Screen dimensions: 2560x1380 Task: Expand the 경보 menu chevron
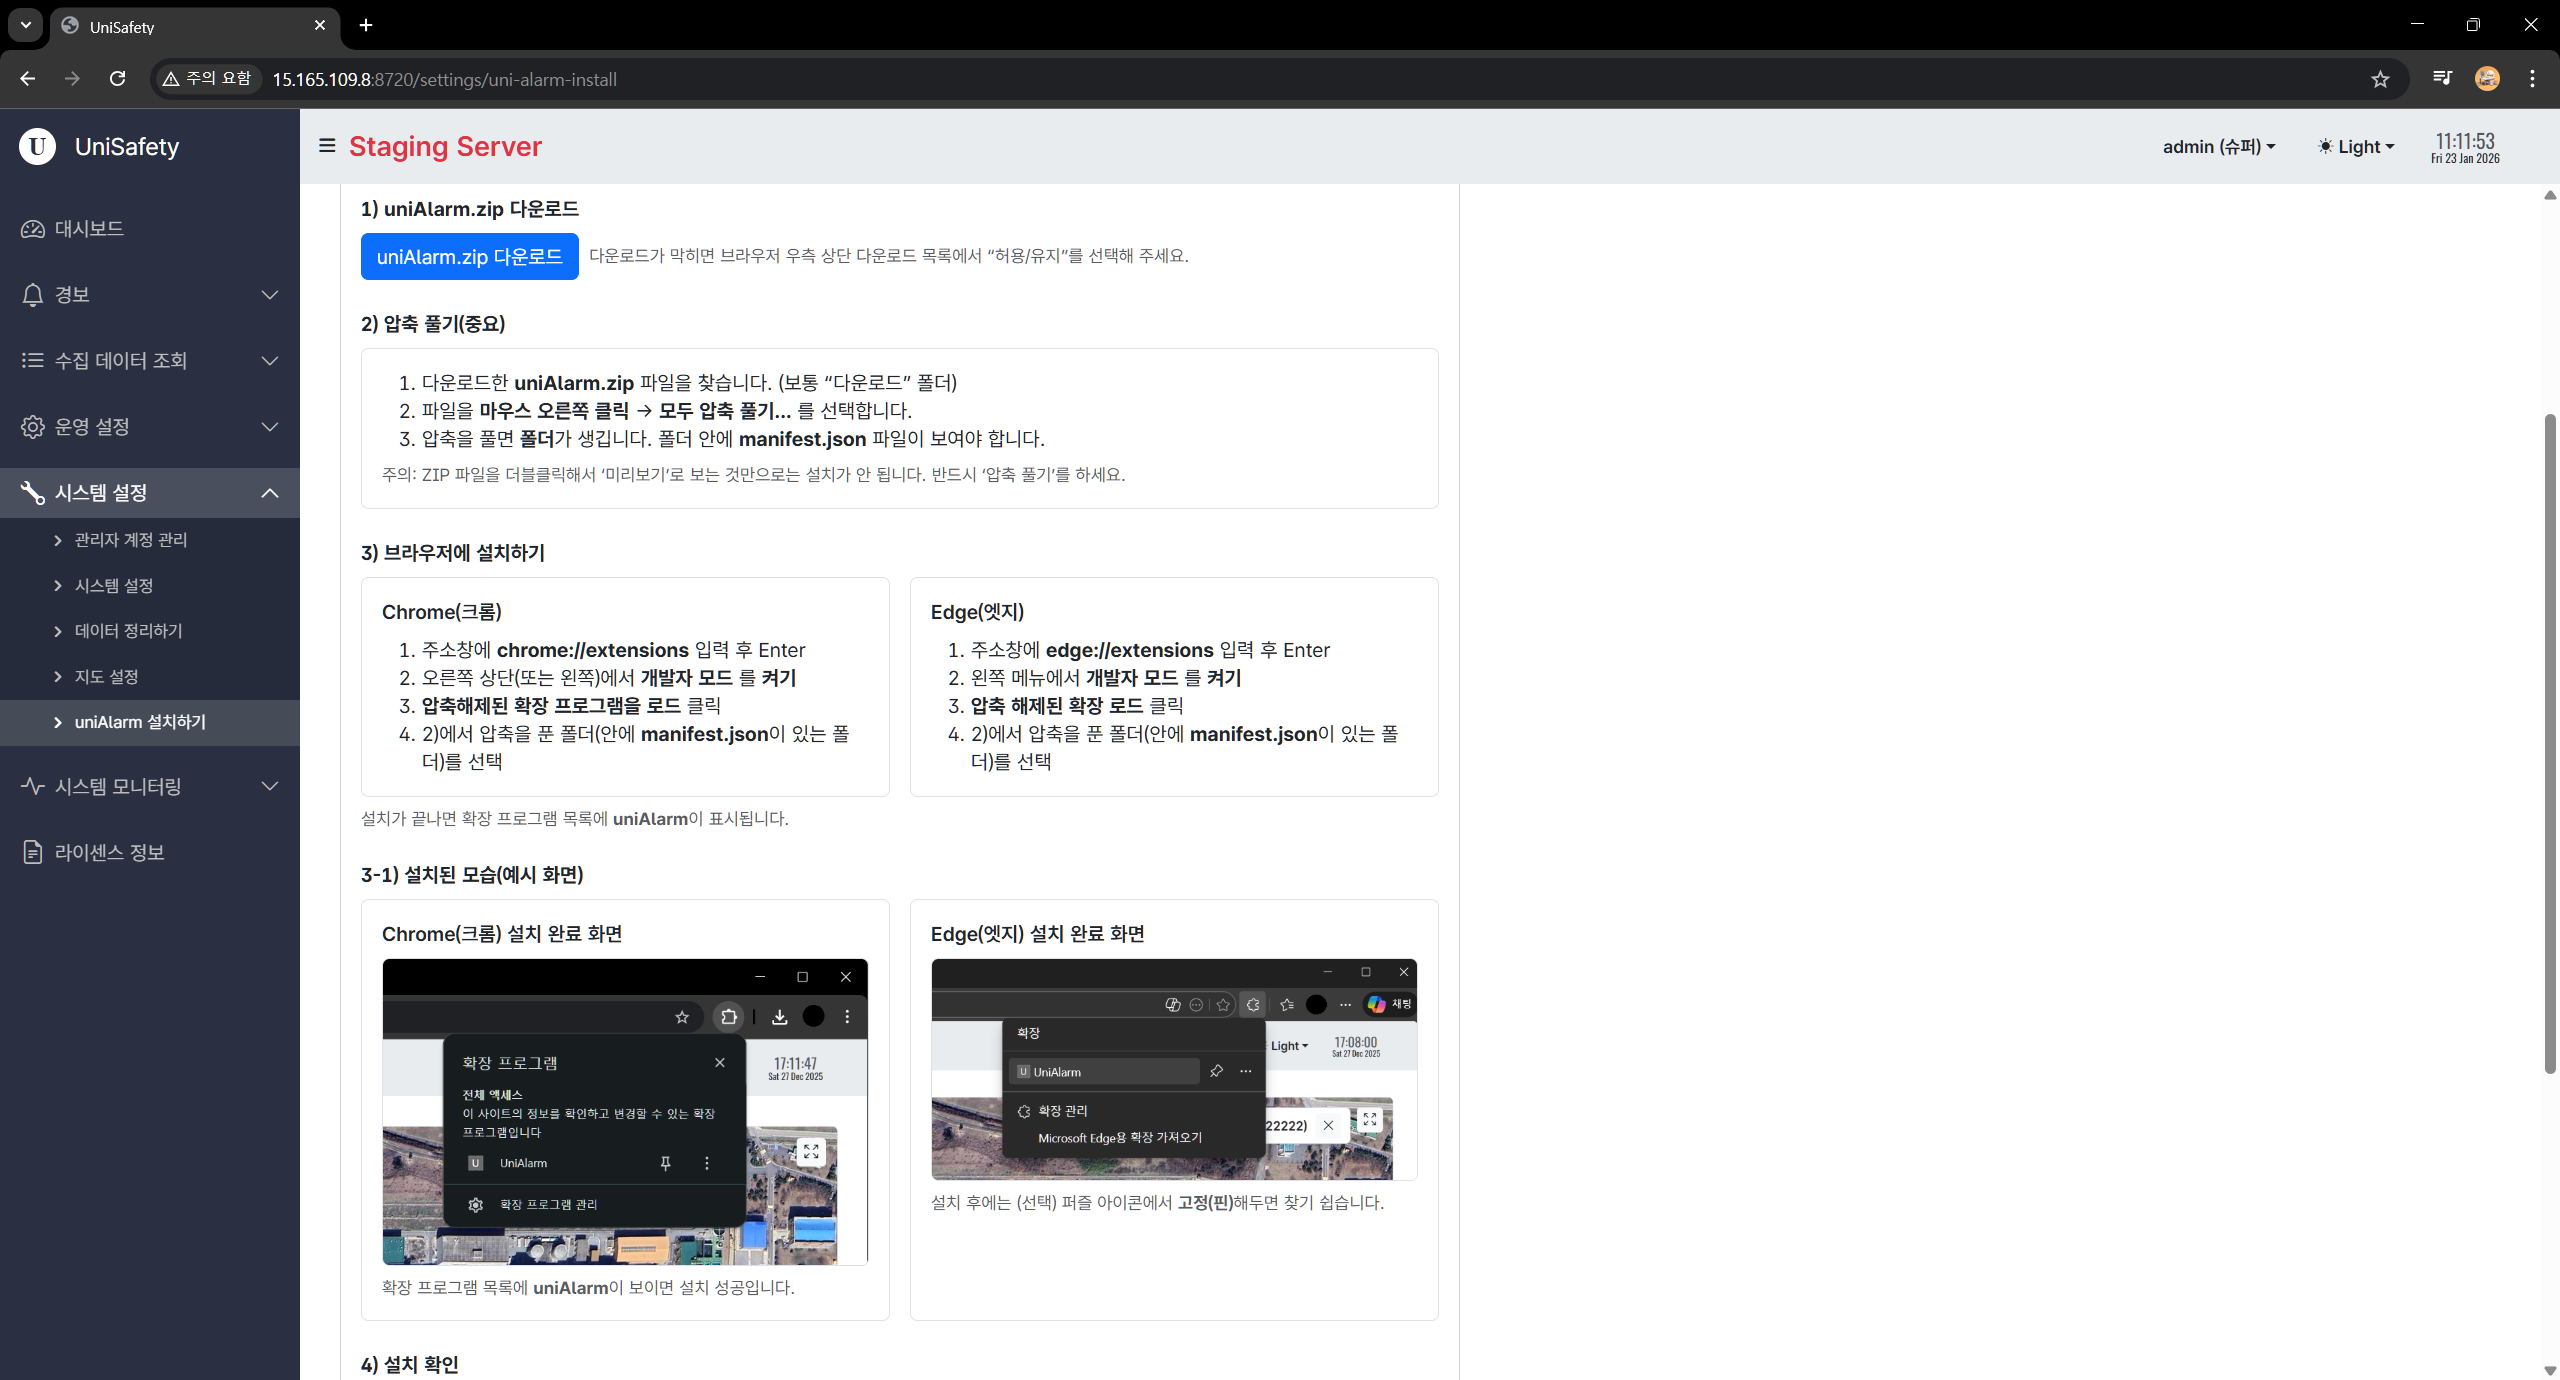[270, 295]
